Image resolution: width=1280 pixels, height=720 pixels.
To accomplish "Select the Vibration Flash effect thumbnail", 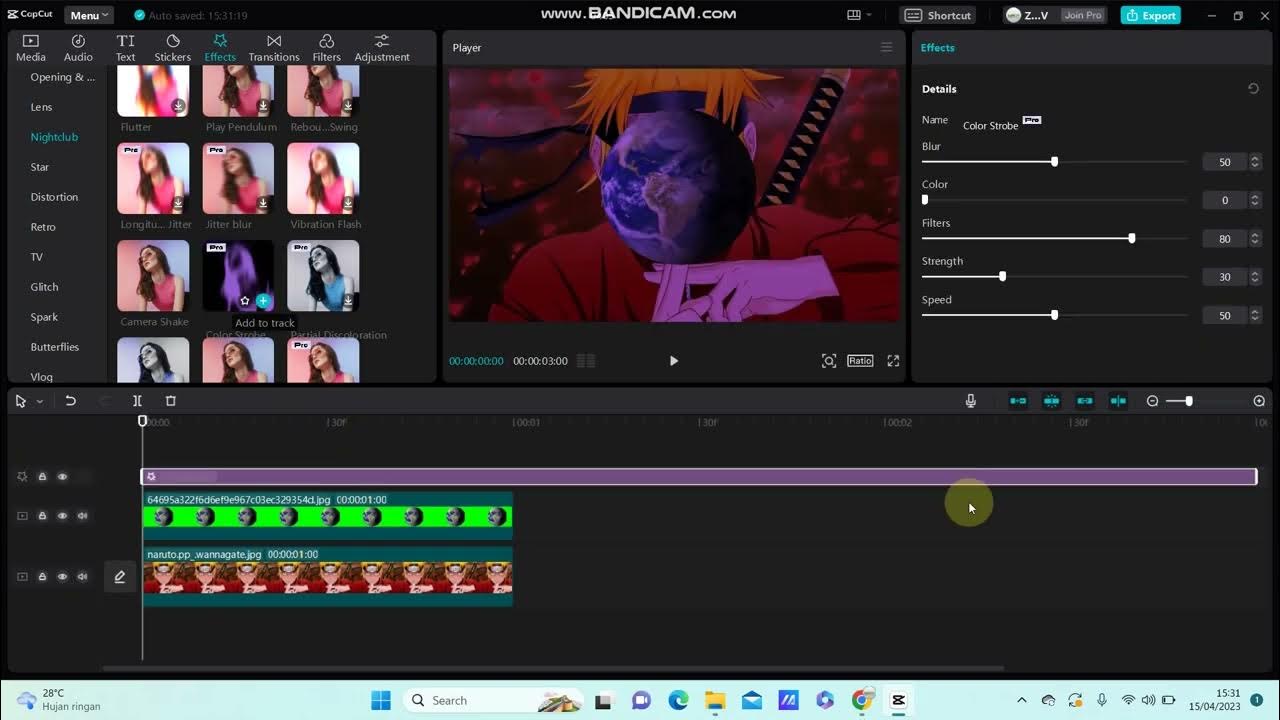I will pyautogui.click(x=323, y=178).
